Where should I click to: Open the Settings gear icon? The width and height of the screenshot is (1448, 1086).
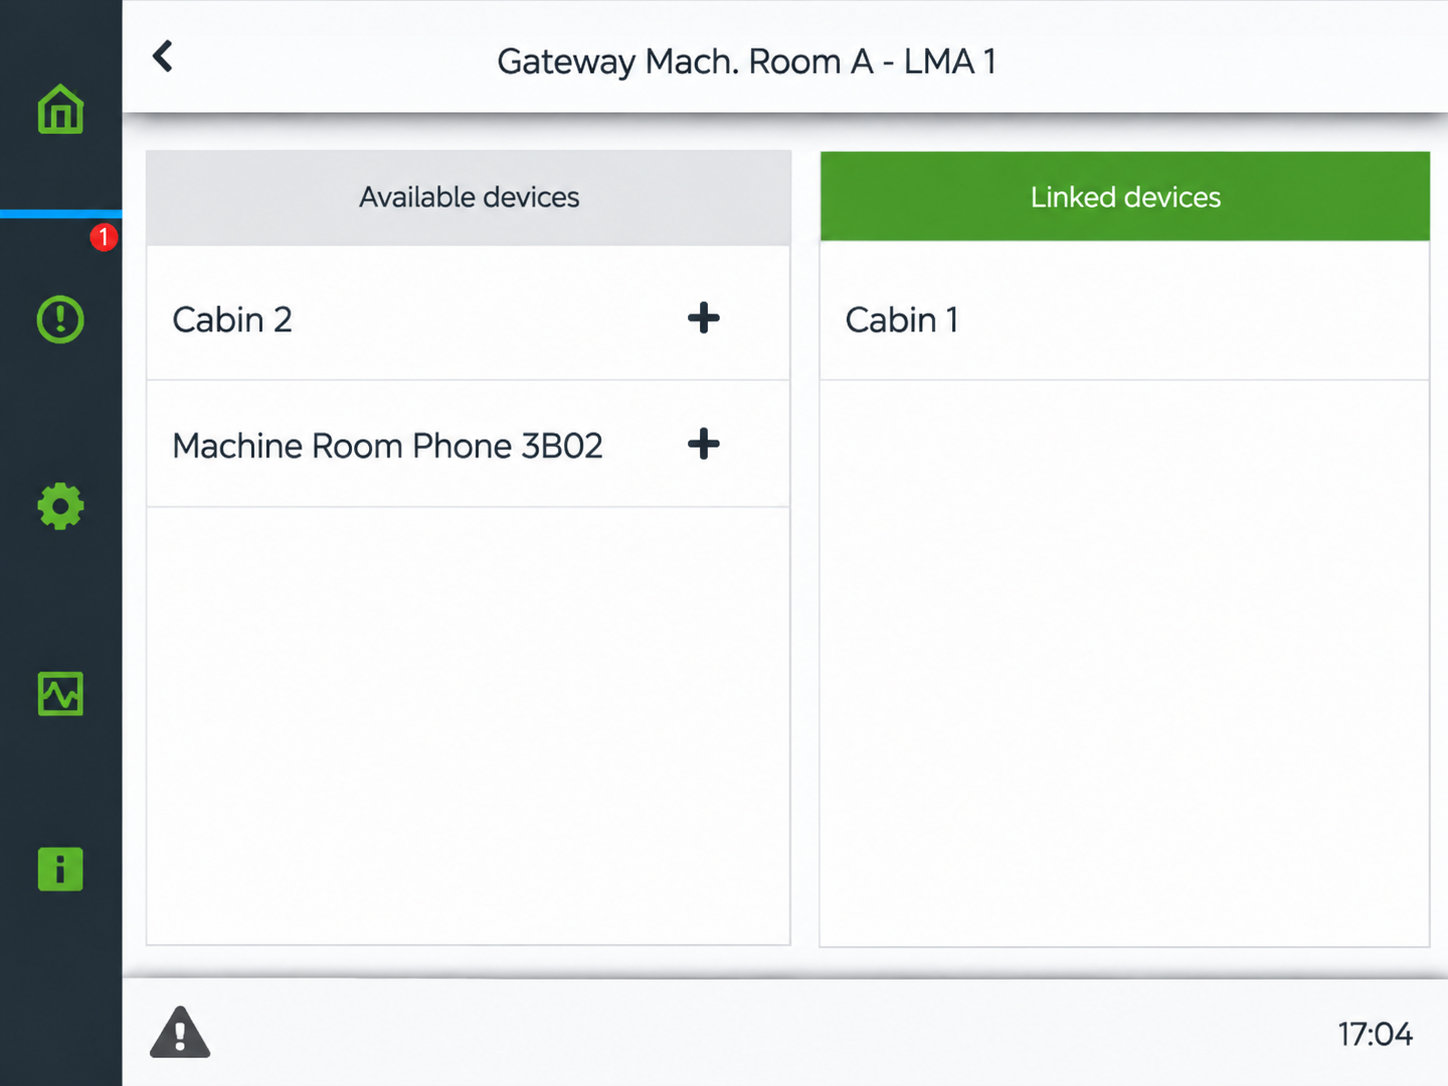point(60,506)
